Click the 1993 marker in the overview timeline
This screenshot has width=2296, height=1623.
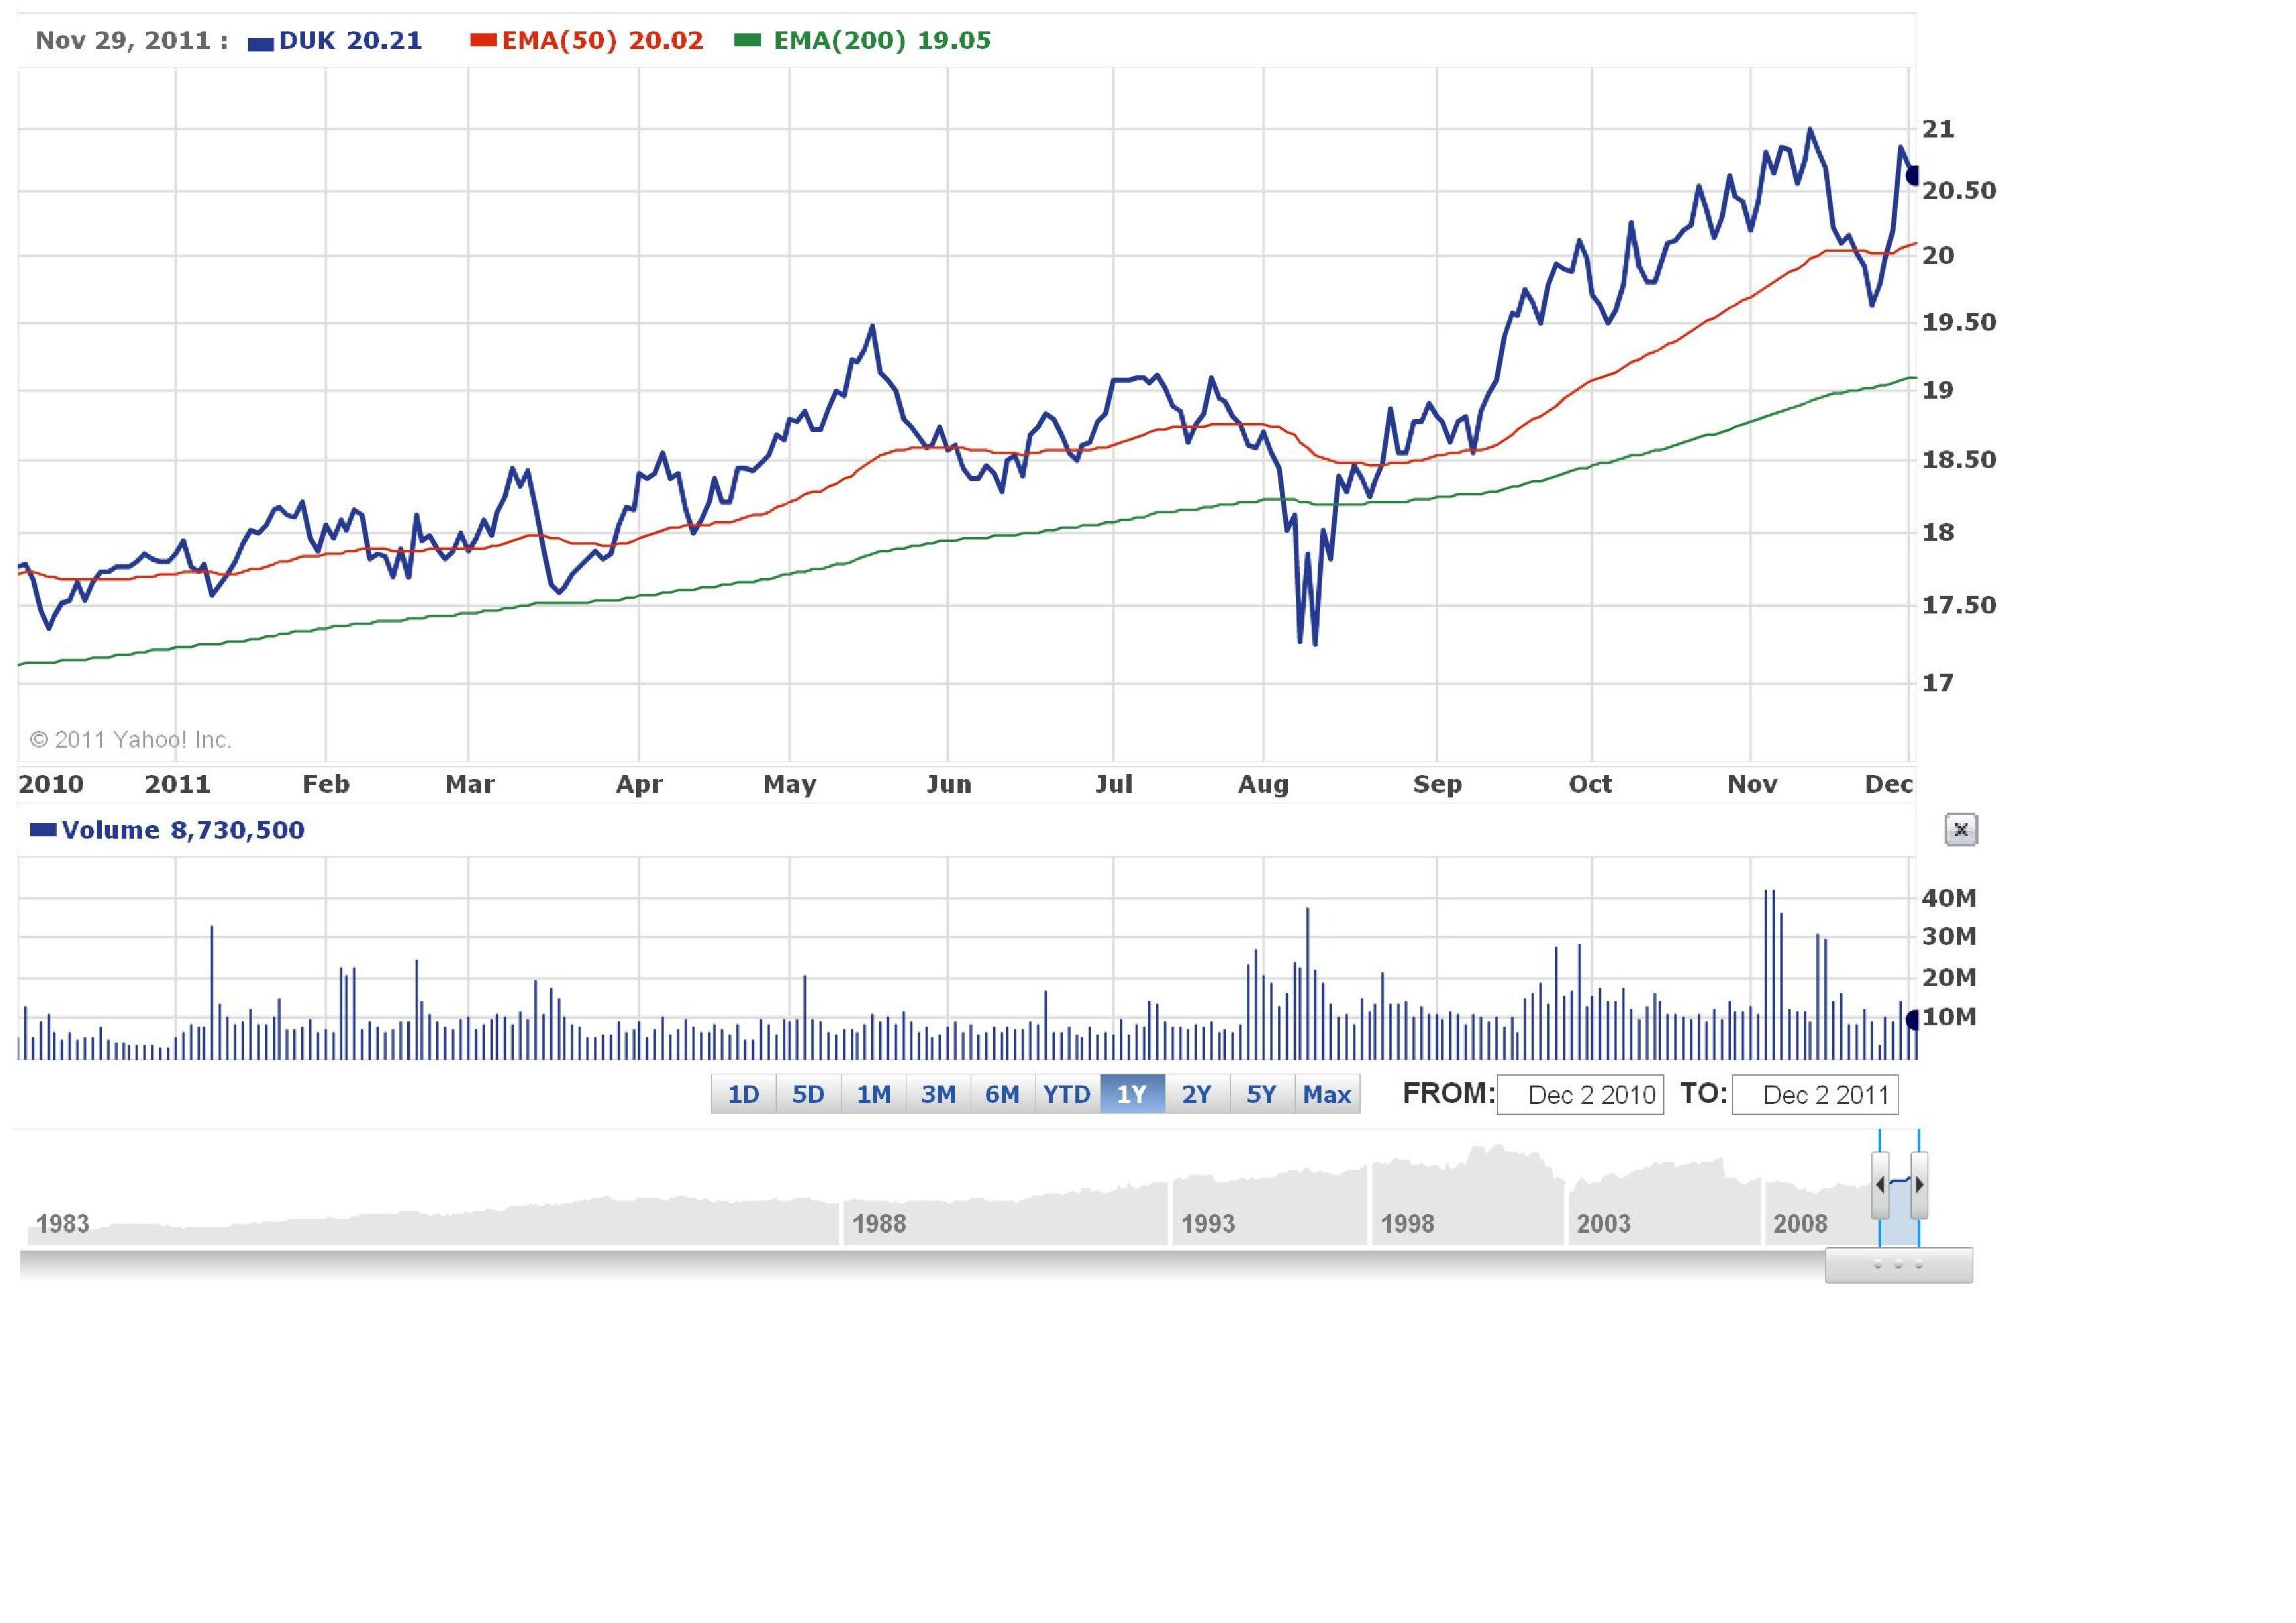point(1208,1224)
